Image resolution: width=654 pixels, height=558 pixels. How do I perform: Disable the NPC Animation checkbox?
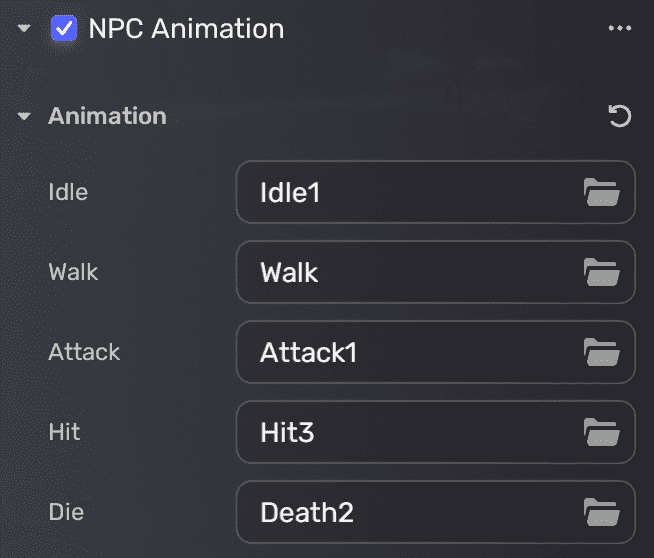tap(64, 29)
